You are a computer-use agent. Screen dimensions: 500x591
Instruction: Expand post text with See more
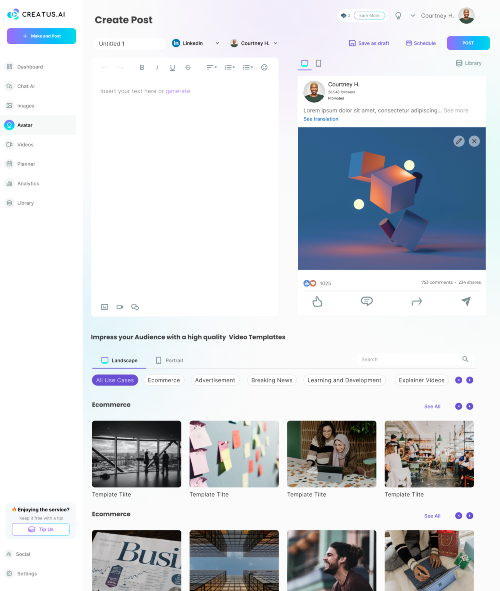(456, 110)
